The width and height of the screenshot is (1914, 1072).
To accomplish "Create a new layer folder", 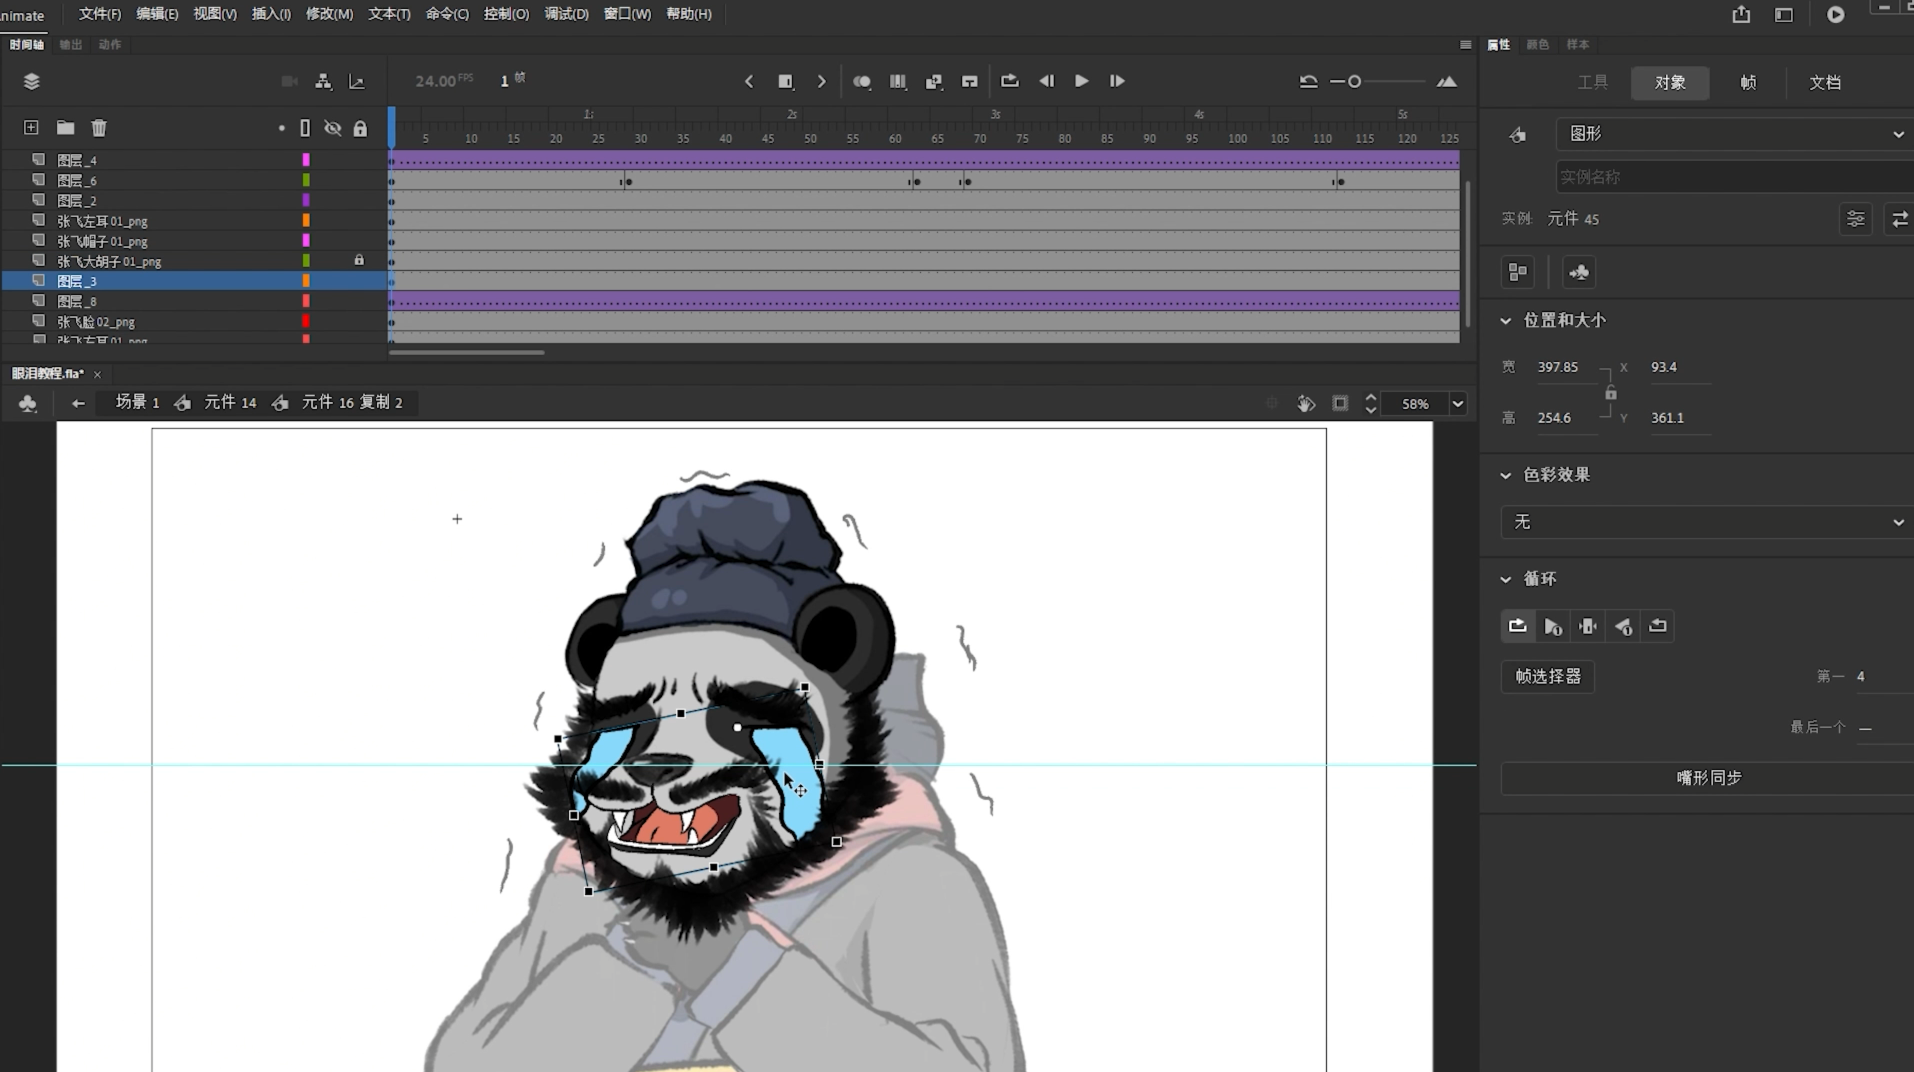I will click(x=65, y=128).
